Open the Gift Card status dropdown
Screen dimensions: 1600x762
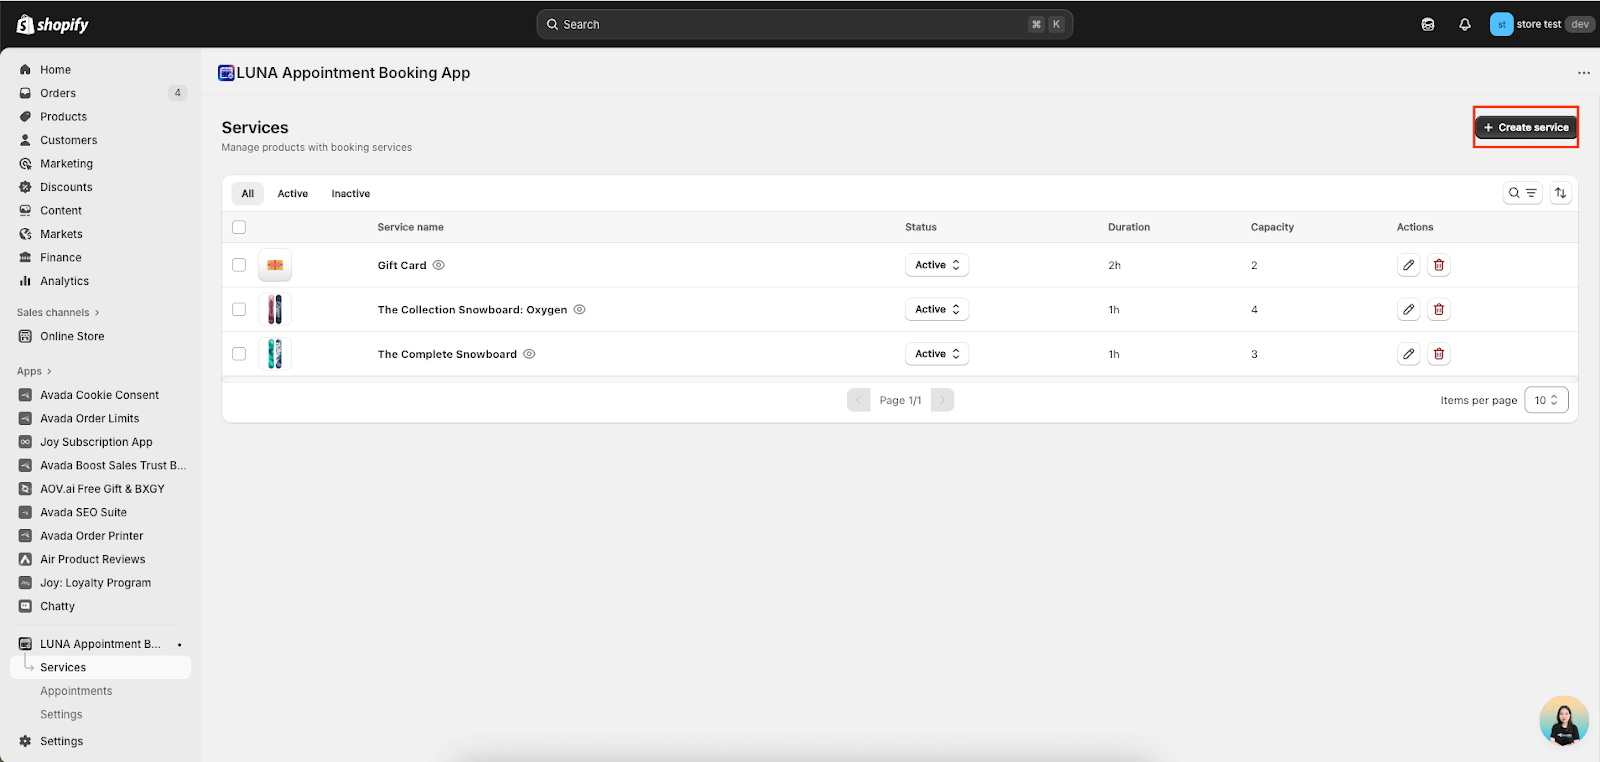point(936,265)
